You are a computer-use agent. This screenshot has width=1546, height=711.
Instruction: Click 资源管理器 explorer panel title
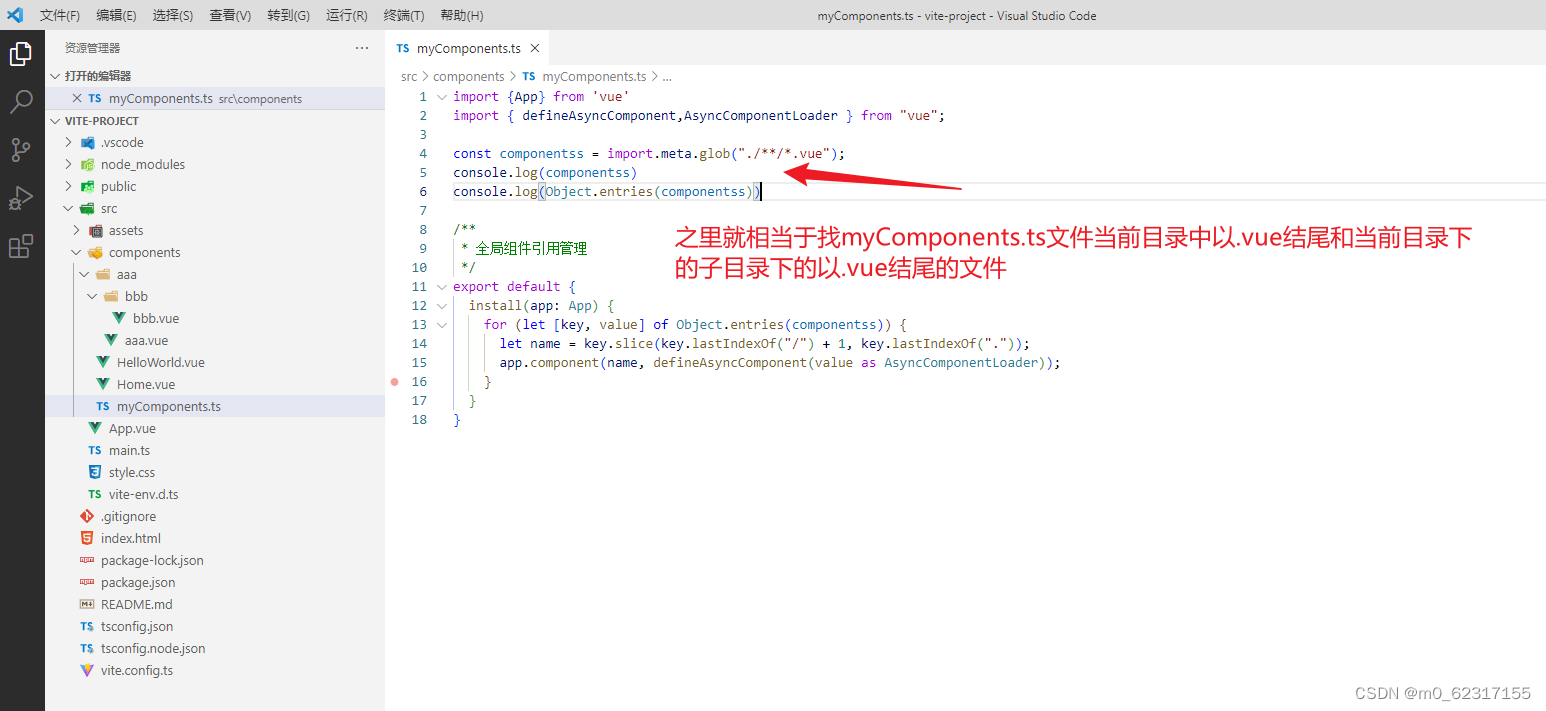(93, 48)
